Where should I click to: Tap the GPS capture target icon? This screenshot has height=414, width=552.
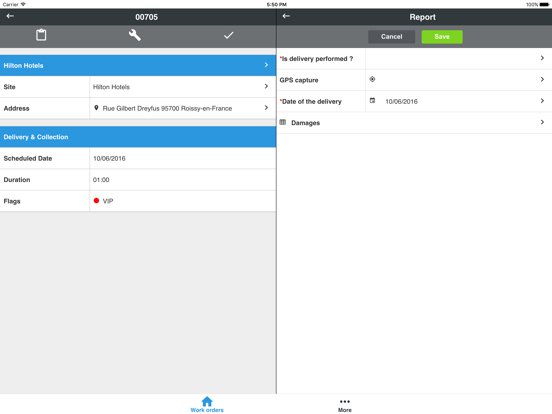(372, 80)
